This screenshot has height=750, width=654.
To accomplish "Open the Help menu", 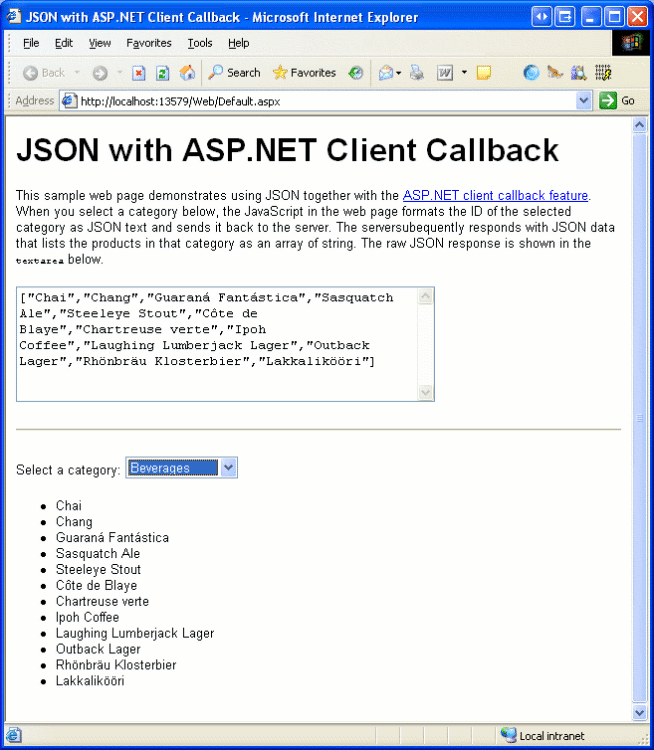I will 238,43.
